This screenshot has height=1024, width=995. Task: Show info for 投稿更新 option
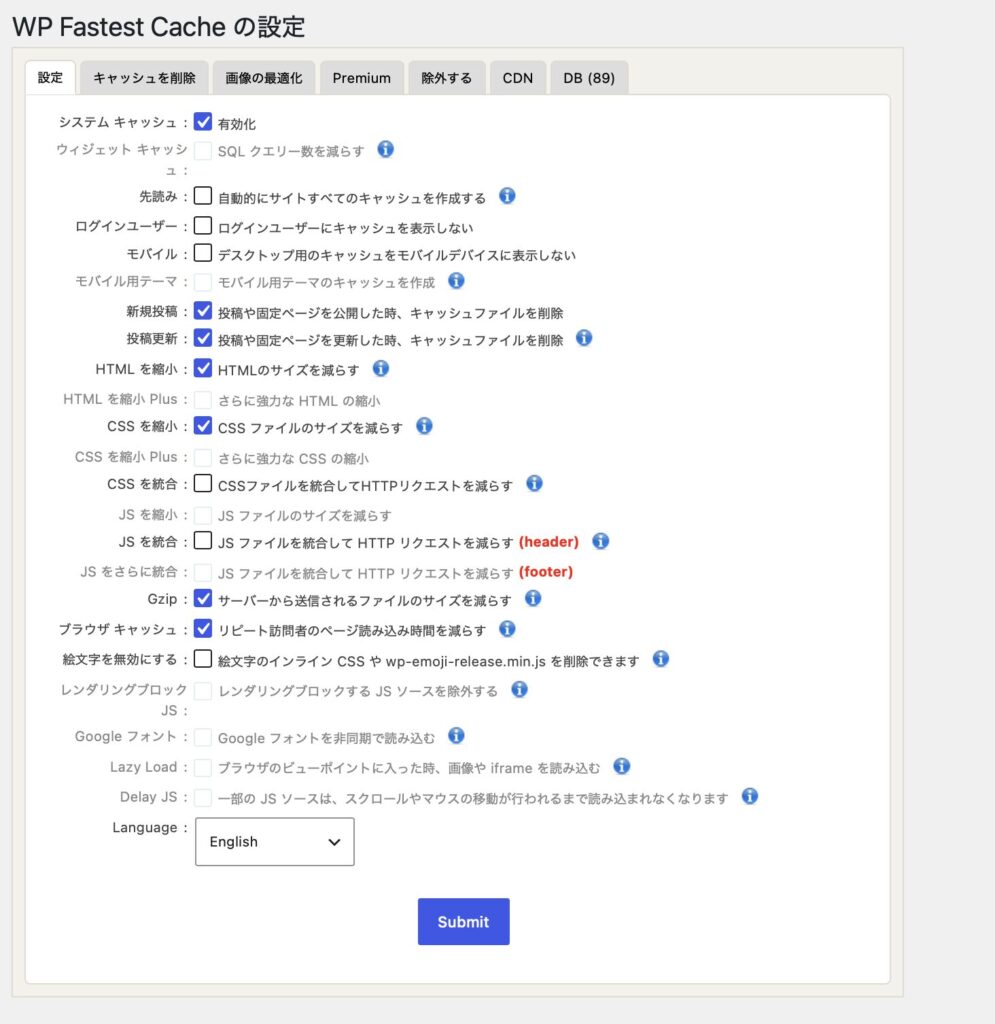click(584, 338)
